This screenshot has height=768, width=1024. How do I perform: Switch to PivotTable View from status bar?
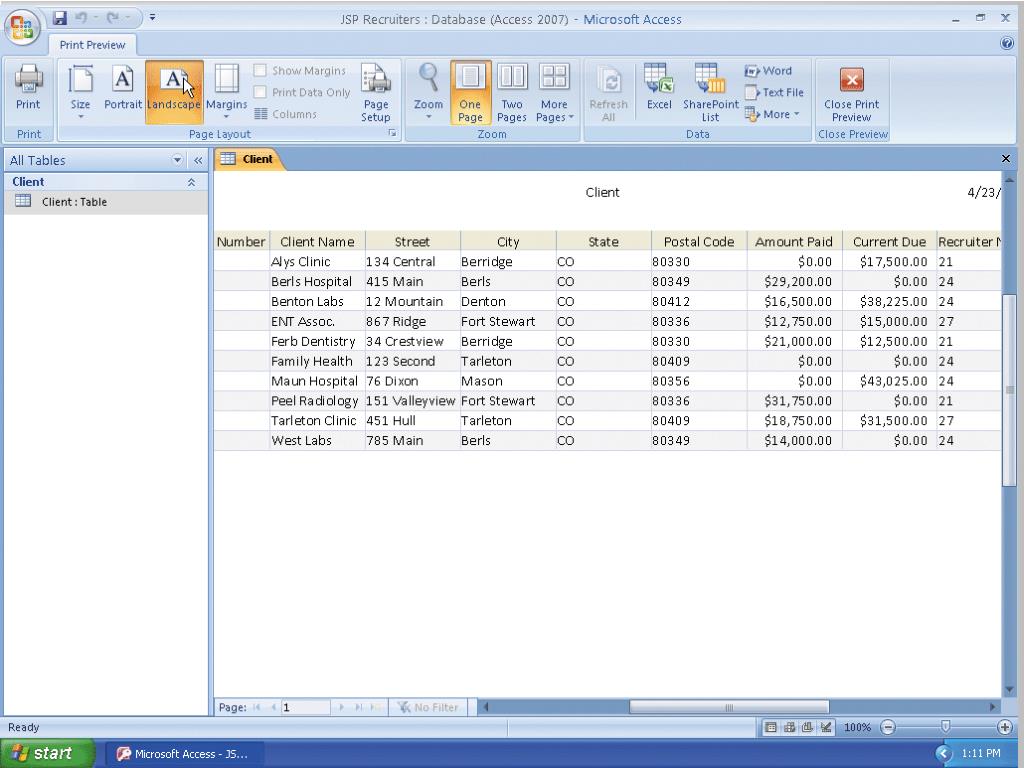[789, 727]
